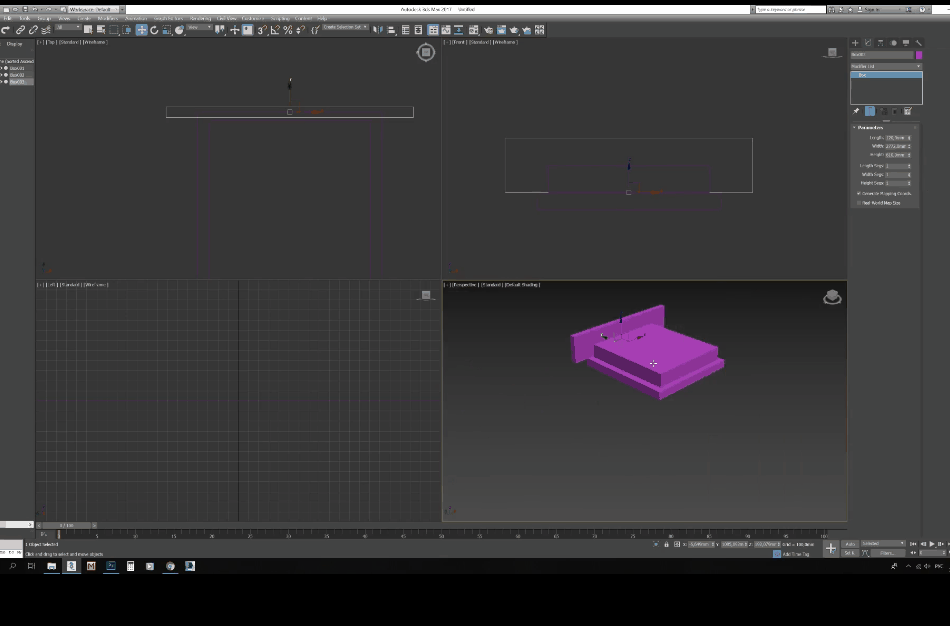Click the Undo arrow in main toolbar
The image size is (950, 626).
coord(6,30)
